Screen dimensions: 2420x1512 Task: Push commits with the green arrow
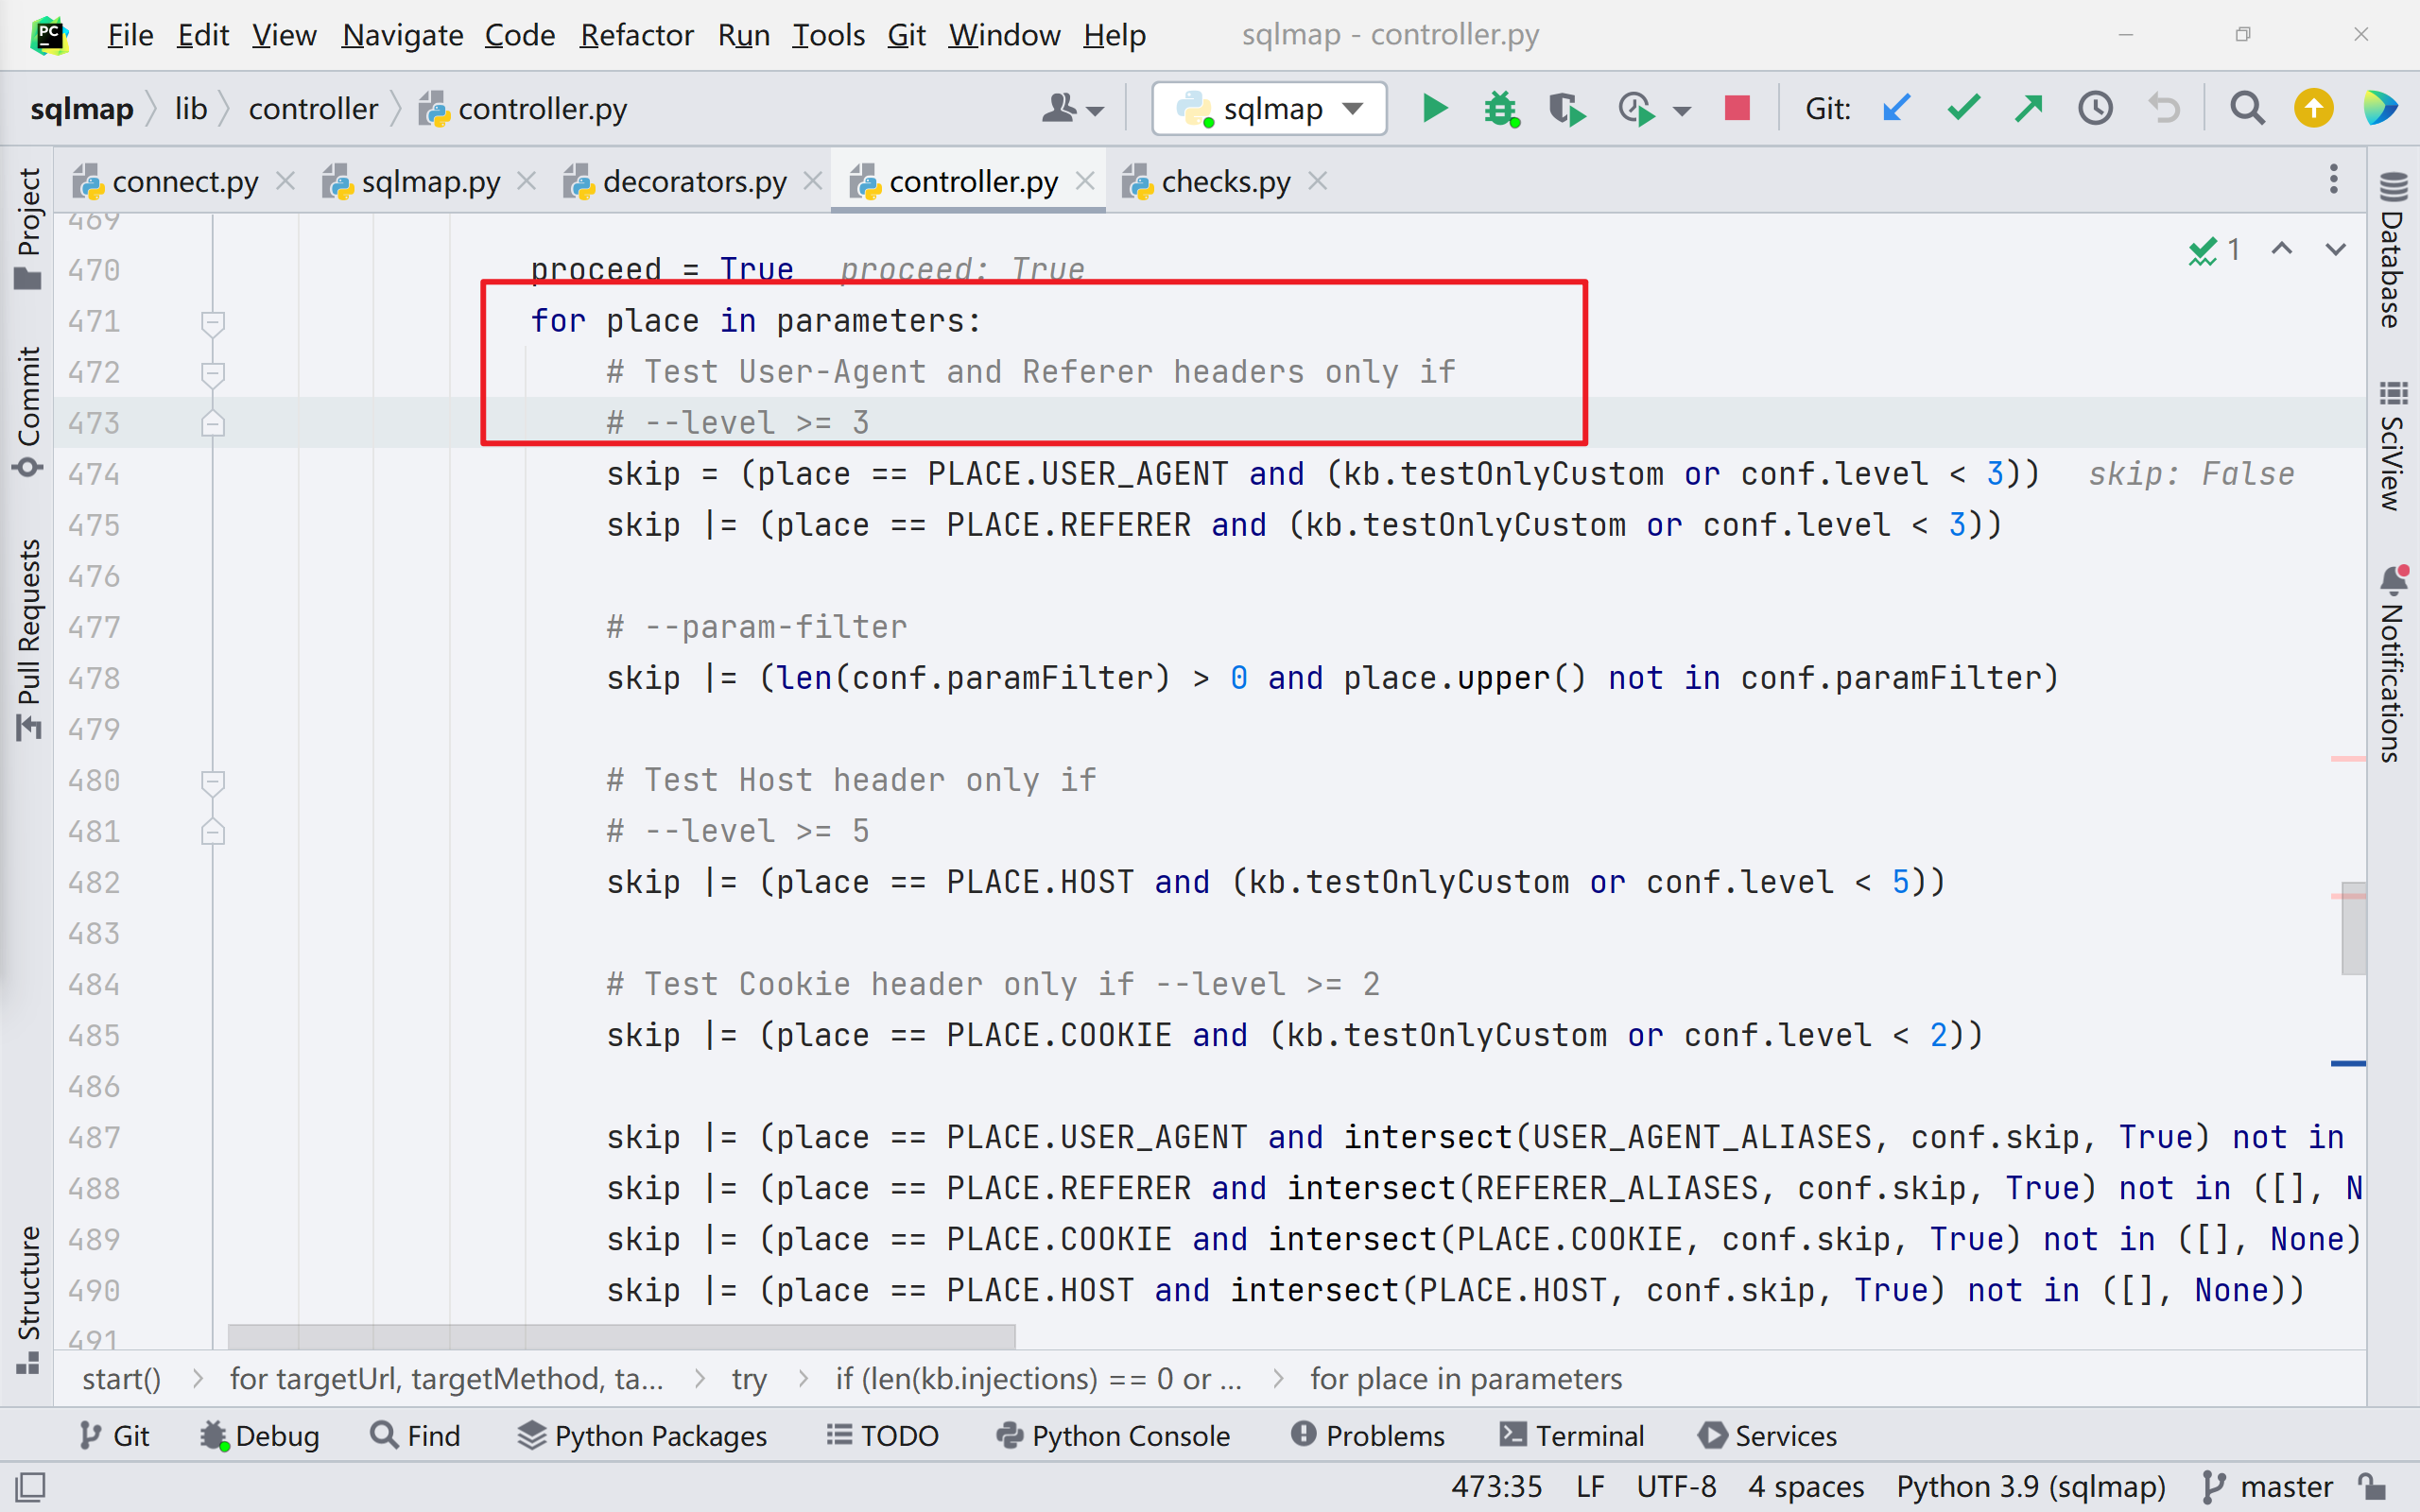2029,108
